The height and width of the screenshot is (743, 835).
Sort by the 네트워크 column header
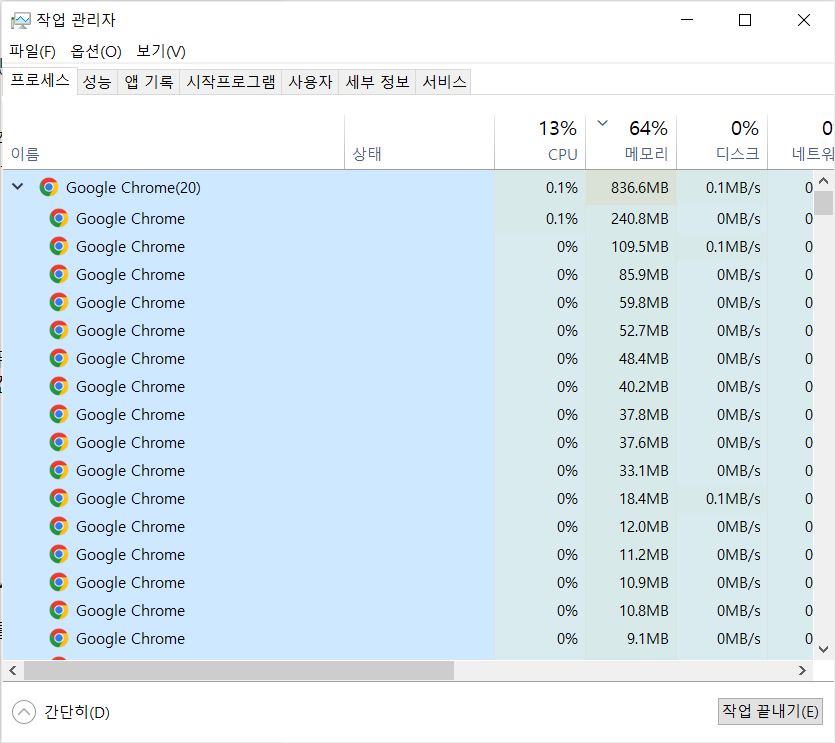click(x=801, y=143)
